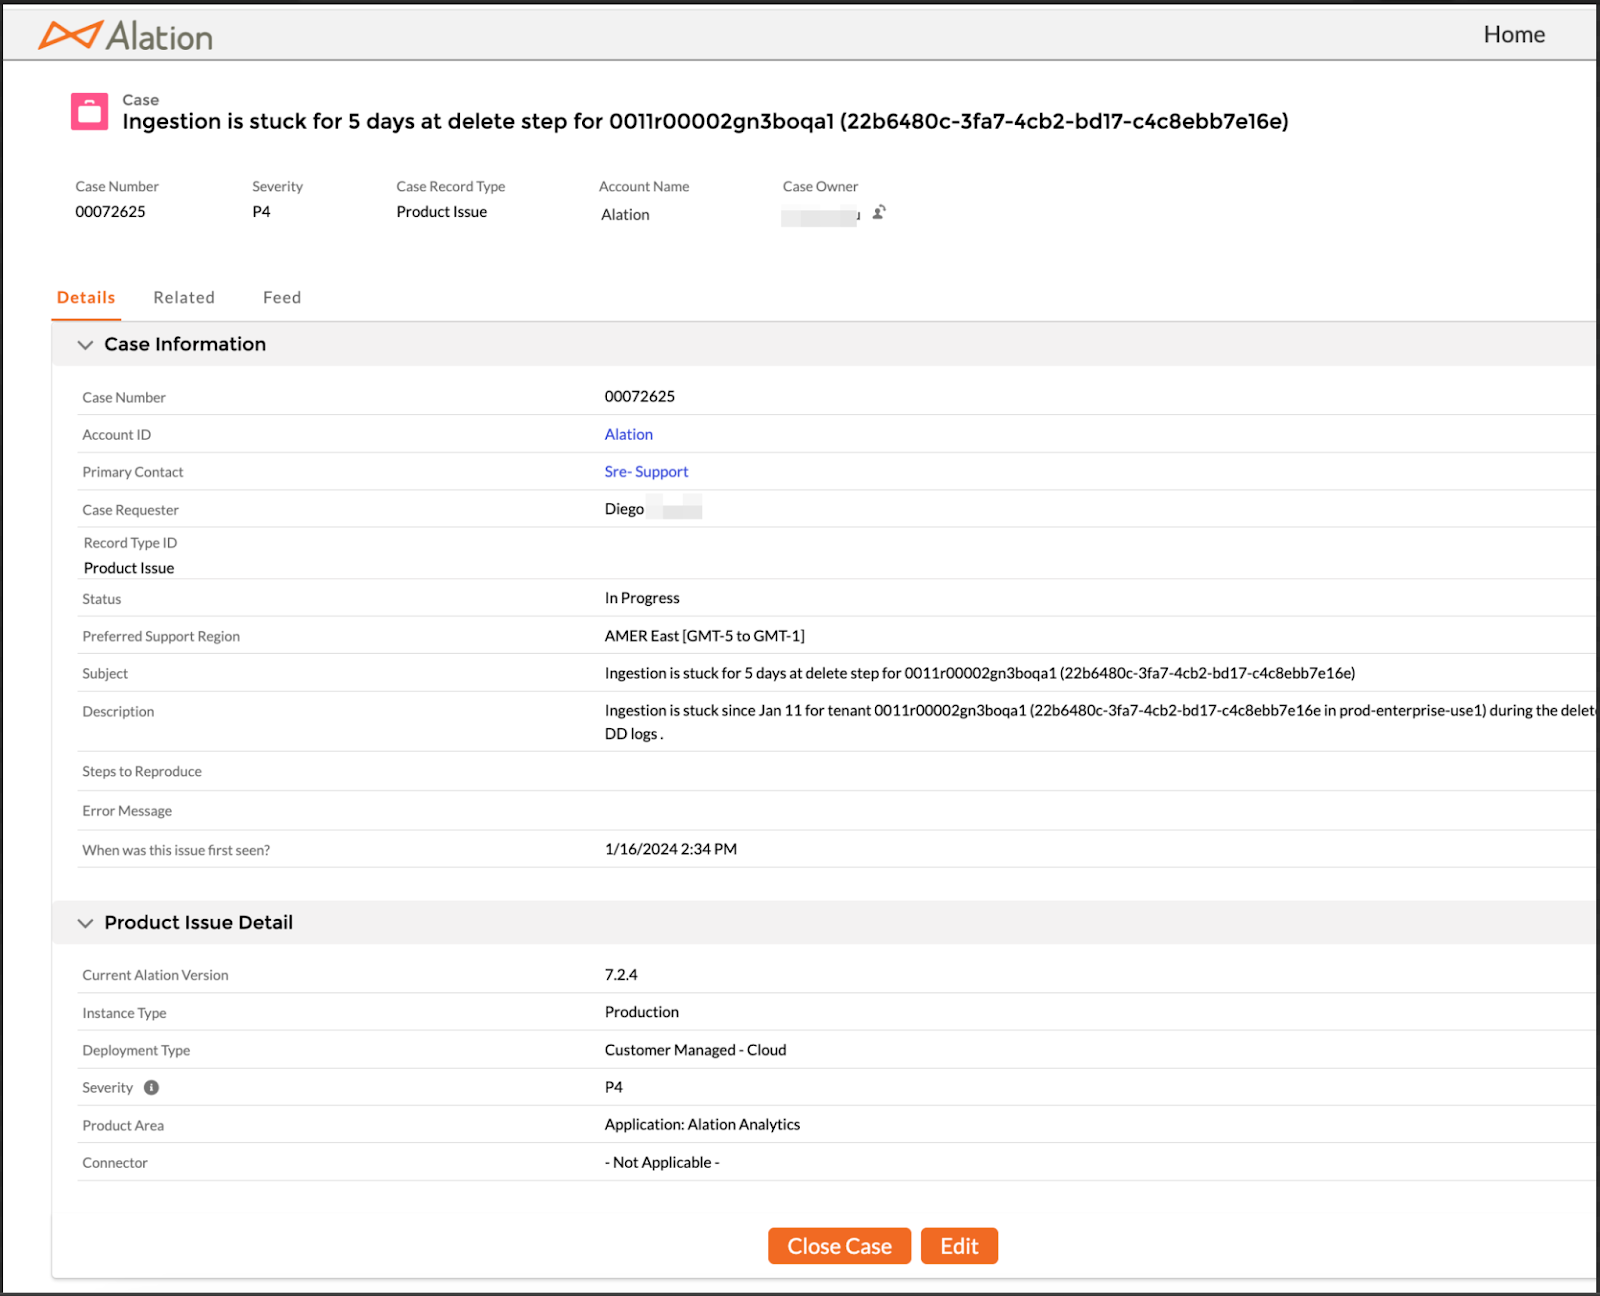Click the Connector value Not Applicable
This screenshot has width=1600, height=1296.
click(662, 1162)
